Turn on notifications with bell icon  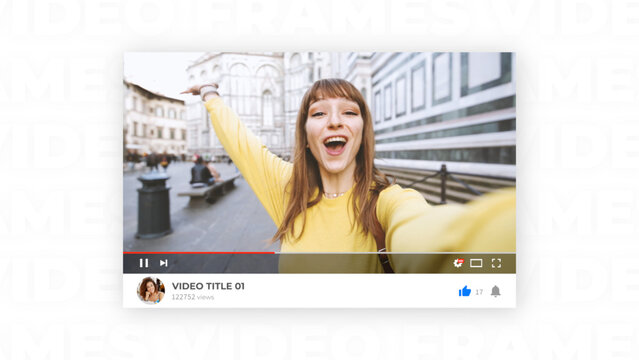(495, 291)
